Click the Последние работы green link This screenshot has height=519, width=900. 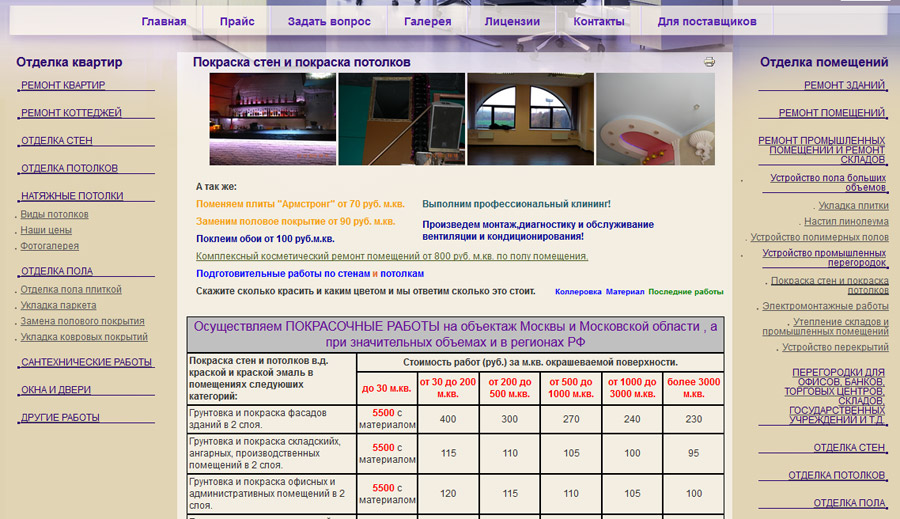(685, 292)
